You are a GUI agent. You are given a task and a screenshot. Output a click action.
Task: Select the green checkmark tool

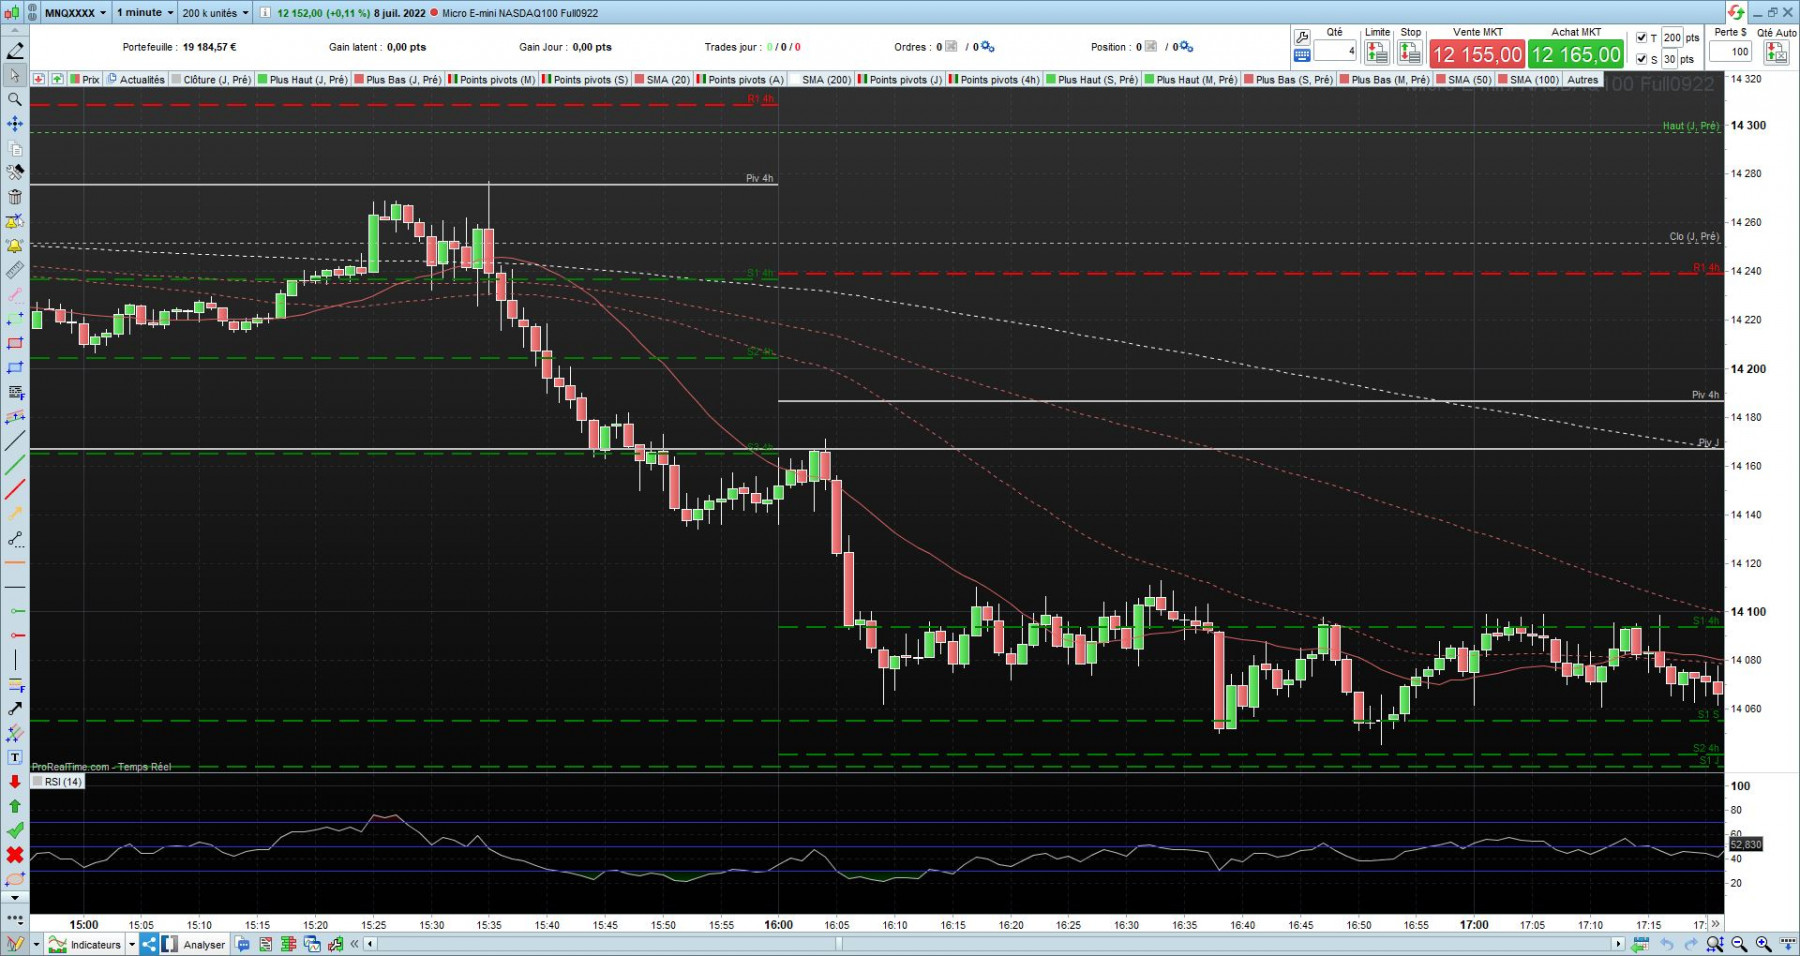pyautogui.click(x=15, y=830)
